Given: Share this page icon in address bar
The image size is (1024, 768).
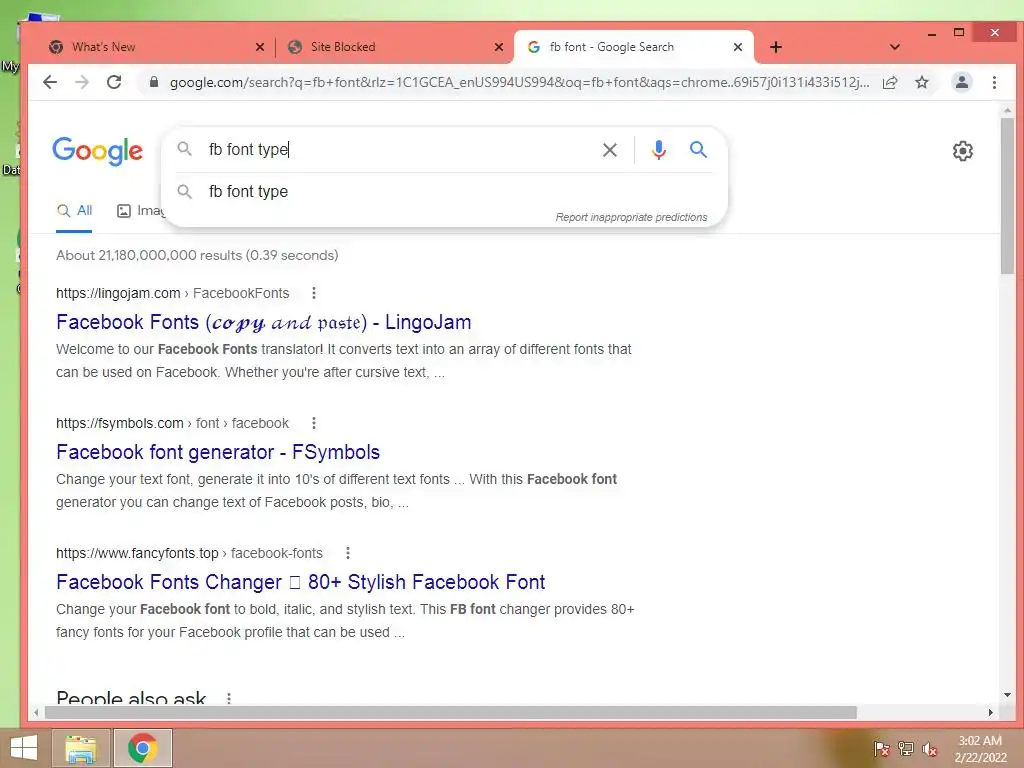Looking at the screenshot, I should (889, 82).
